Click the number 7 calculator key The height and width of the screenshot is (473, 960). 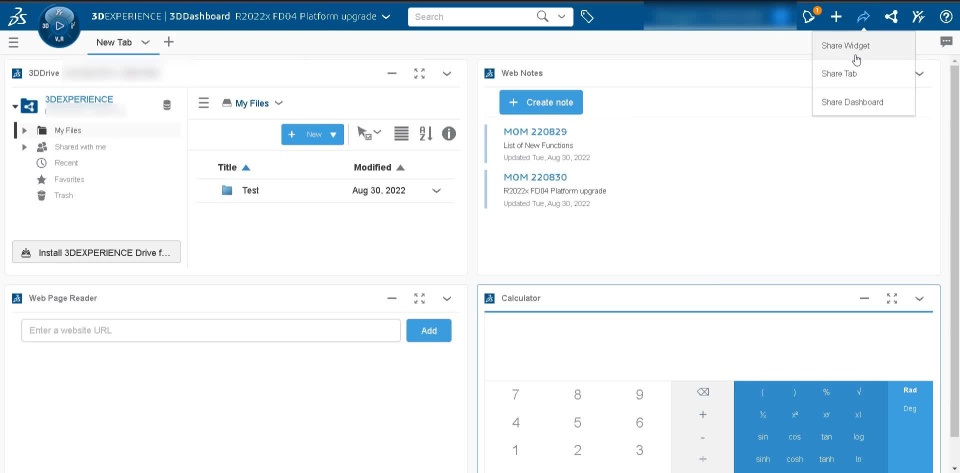[x=516, y=395]
